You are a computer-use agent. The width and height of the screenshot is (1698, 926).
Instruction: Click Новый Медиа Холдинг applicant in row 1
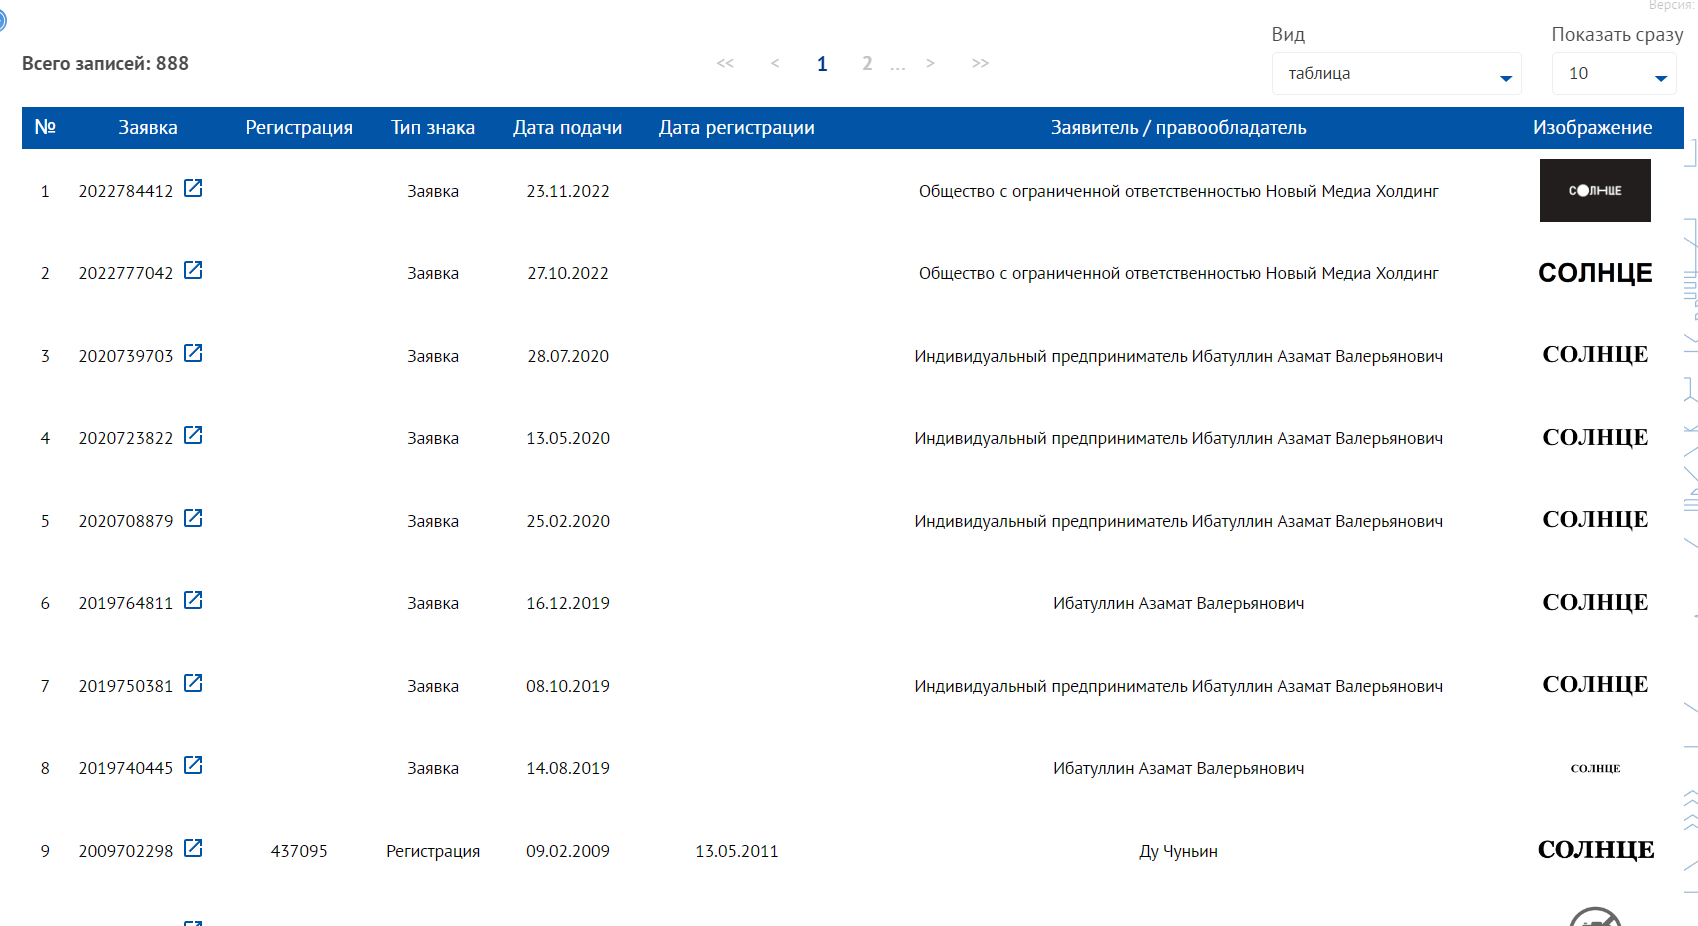pyautogui.click(x=1179, y=192)
